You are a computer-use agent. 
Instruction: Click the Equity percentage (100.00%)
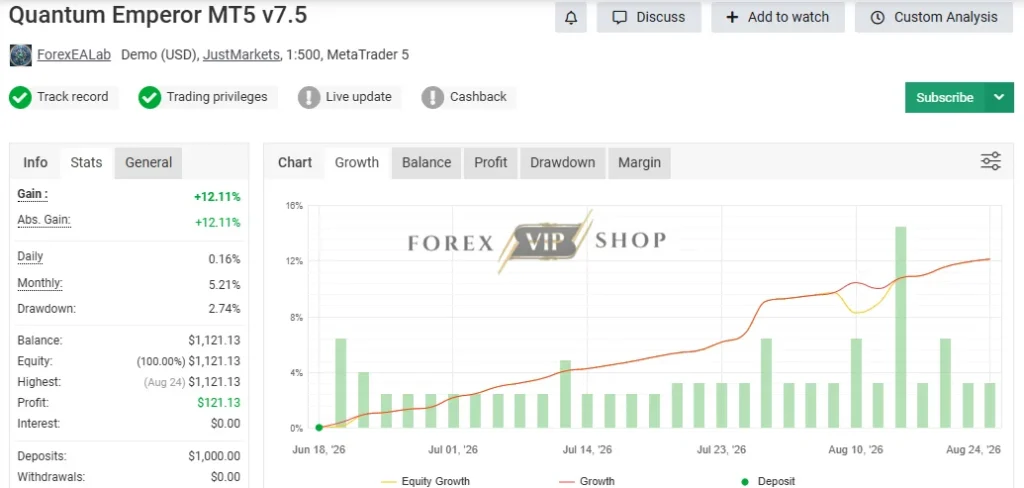(x=161, y=361)
